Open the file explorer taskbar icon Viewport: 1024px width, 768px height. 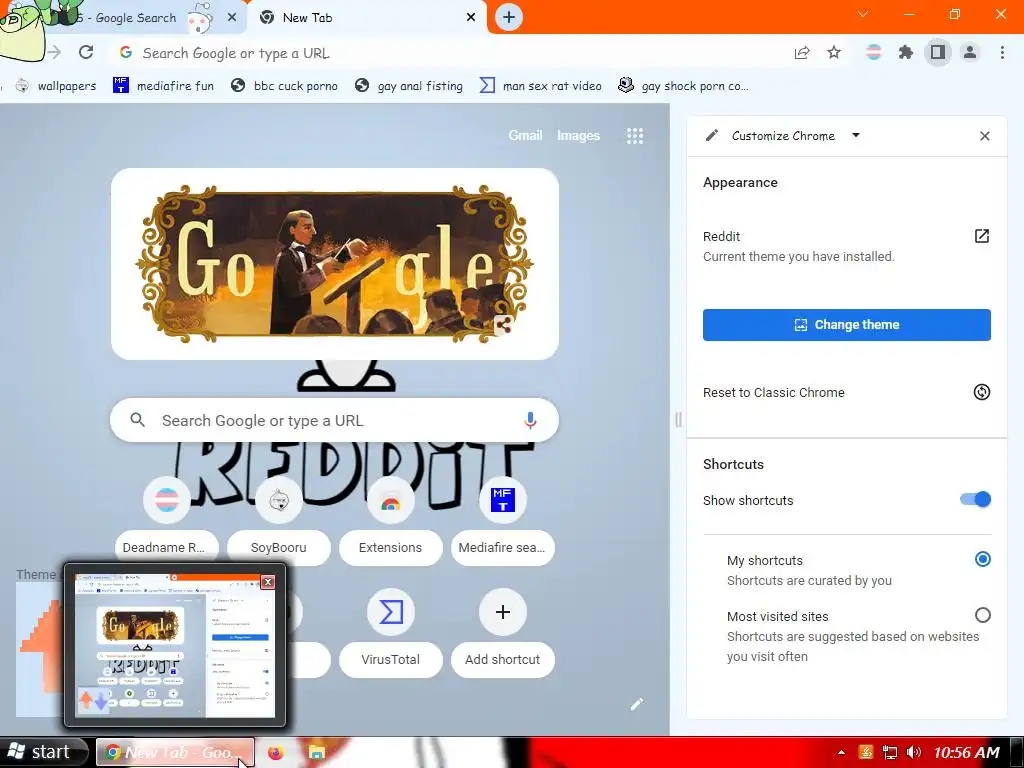(317, 753)
